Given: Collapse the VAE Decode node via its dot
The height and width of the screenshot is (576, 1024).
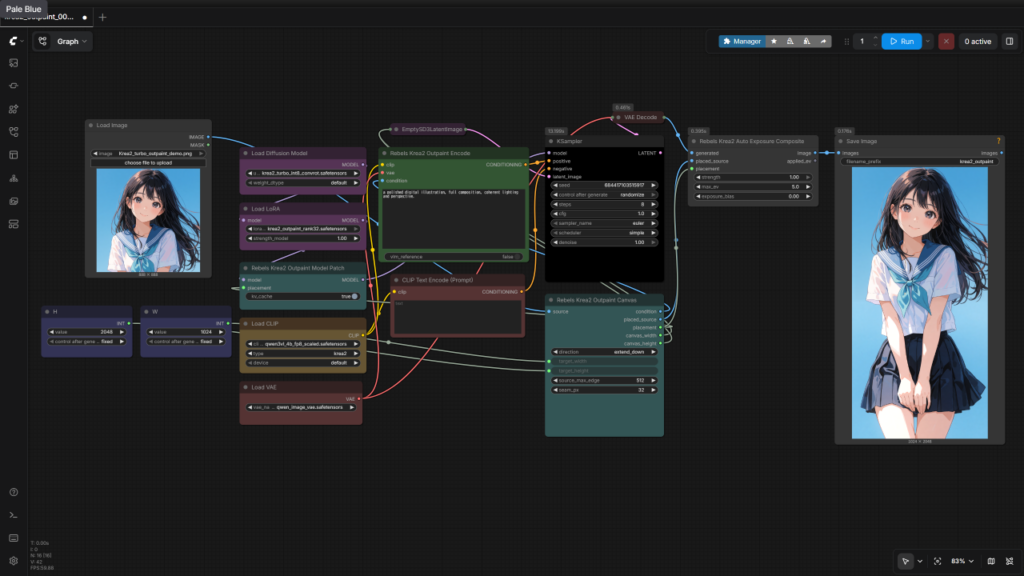Looking at the screenshot, I should pos(618,118).
